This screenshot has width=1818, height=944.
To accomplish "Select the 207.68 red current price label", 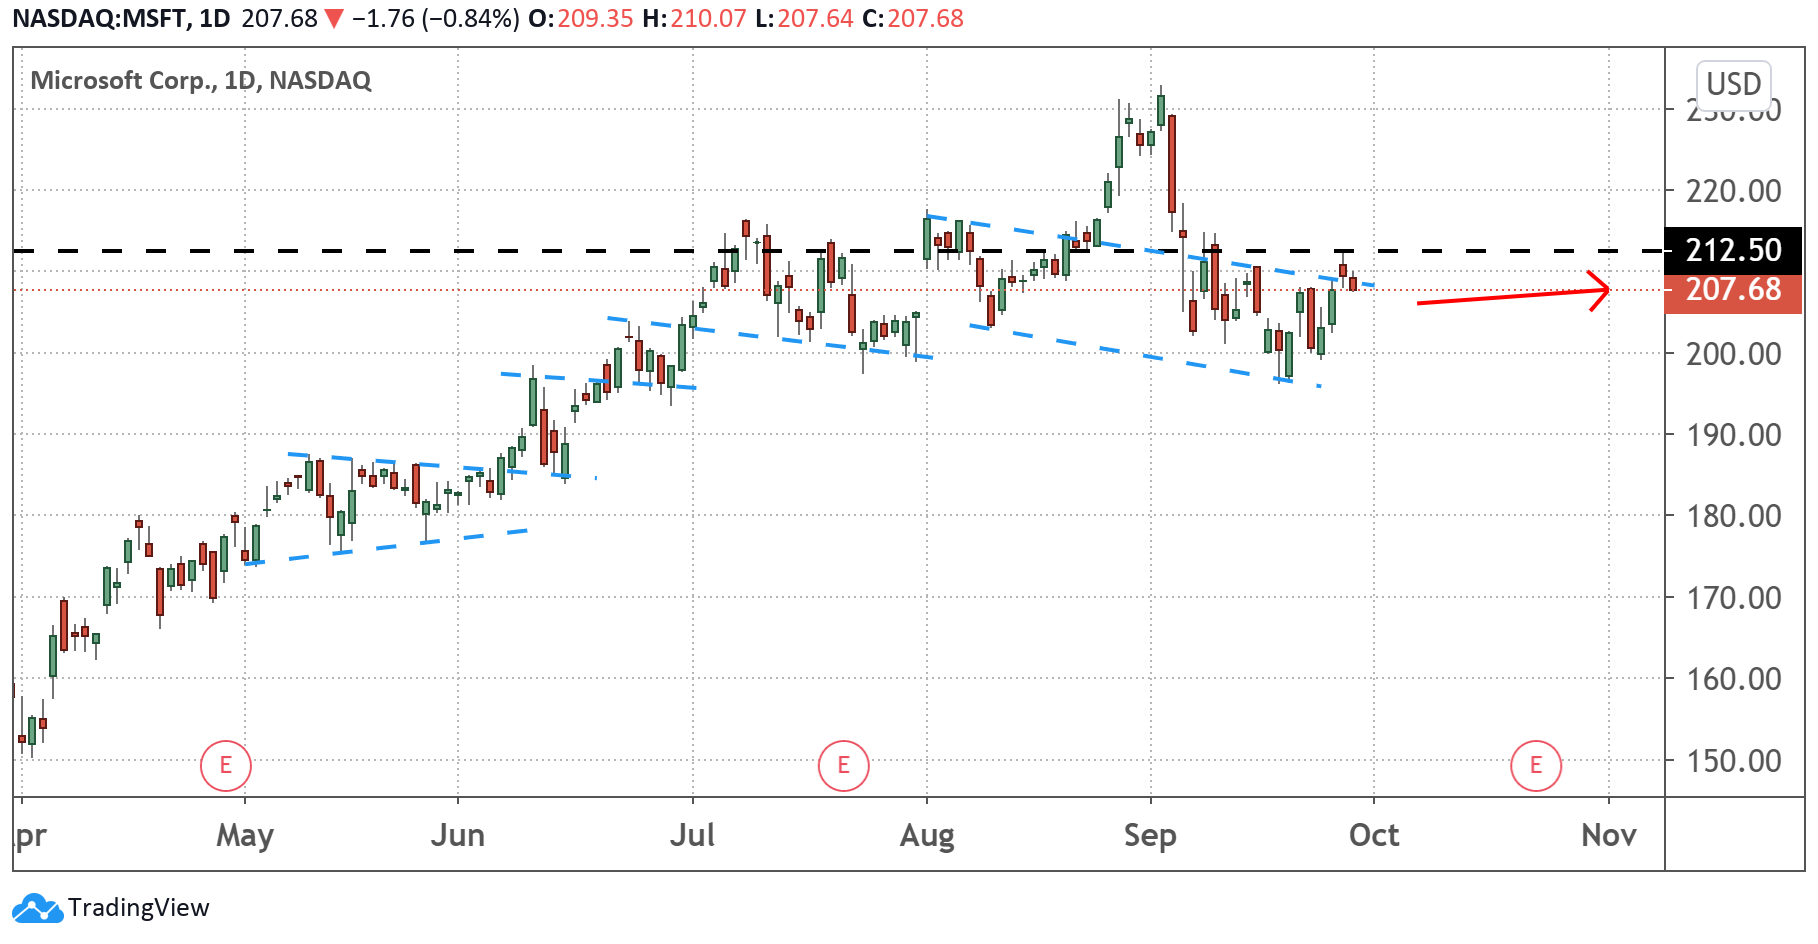I will pos(1733,290).
